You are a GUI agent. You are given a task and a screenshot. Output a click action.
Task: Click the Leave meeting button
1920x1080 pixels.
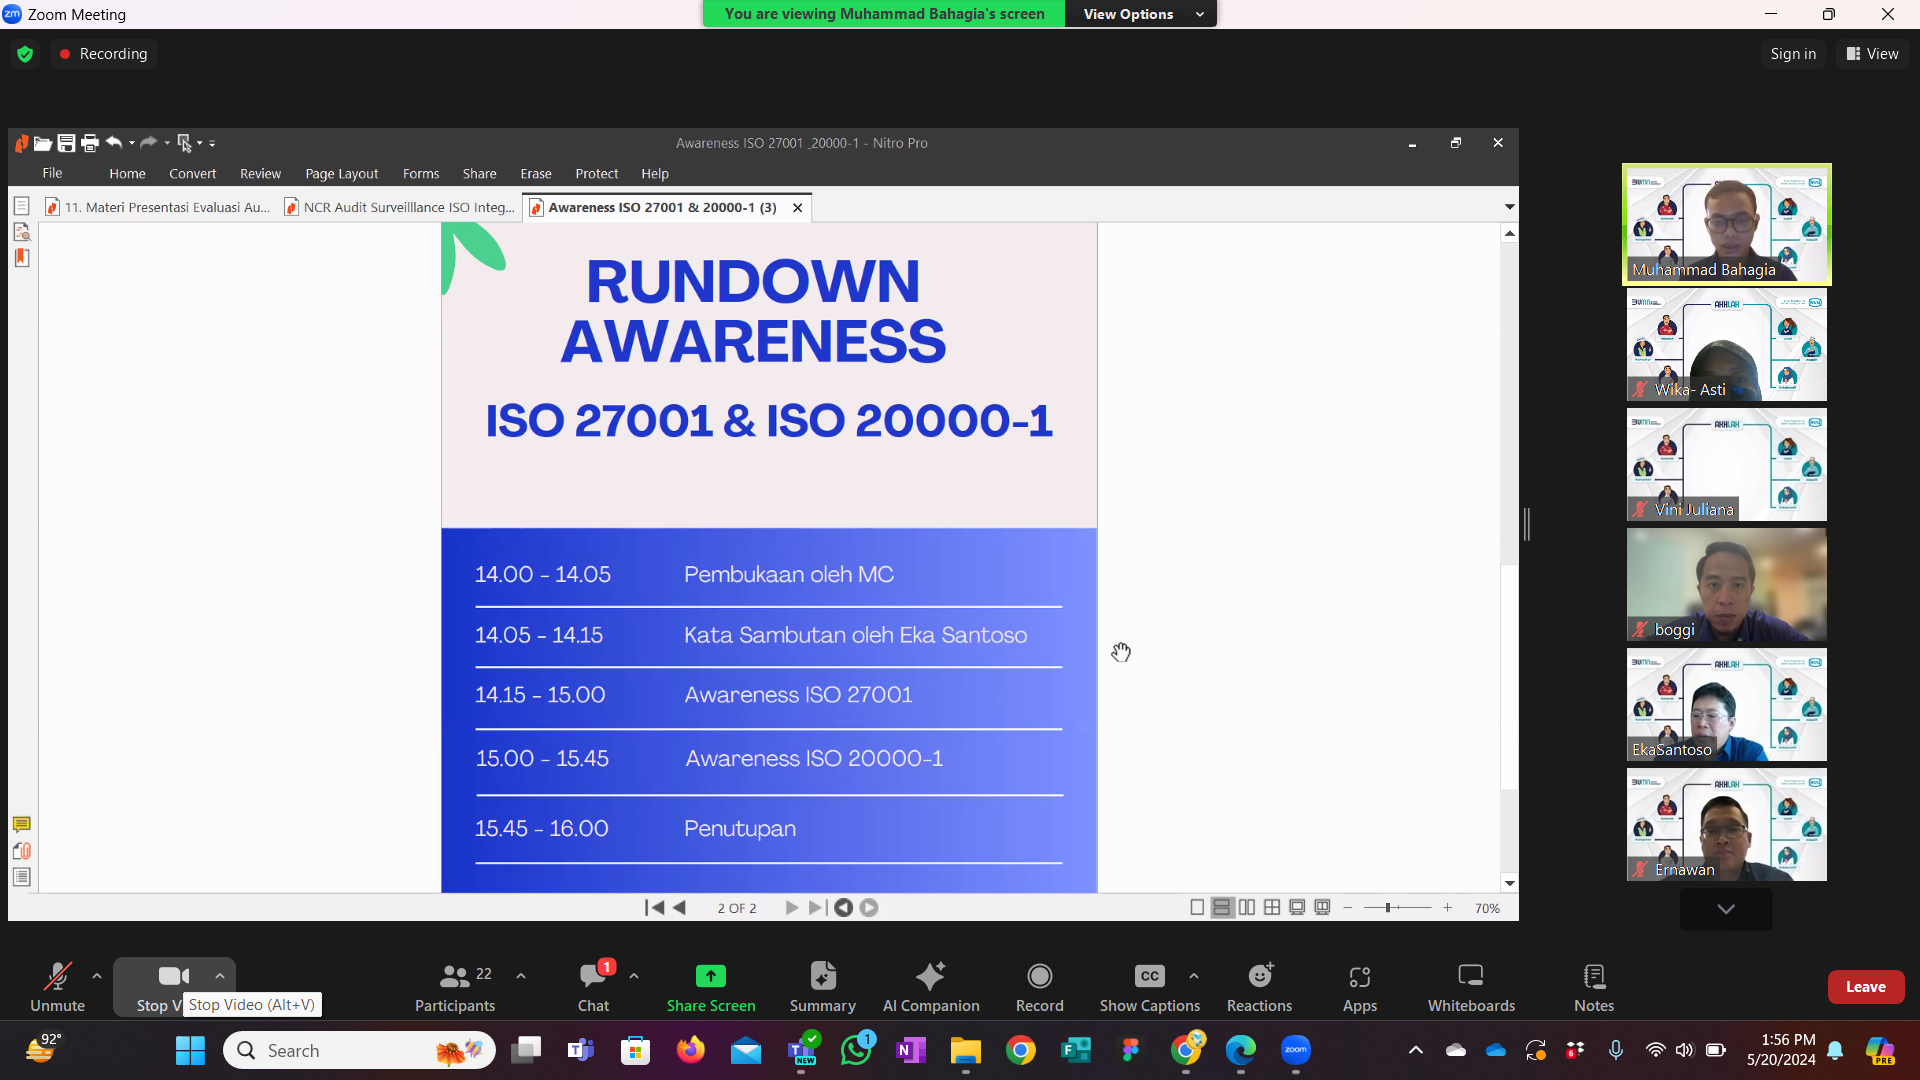tap(1865, 986)
